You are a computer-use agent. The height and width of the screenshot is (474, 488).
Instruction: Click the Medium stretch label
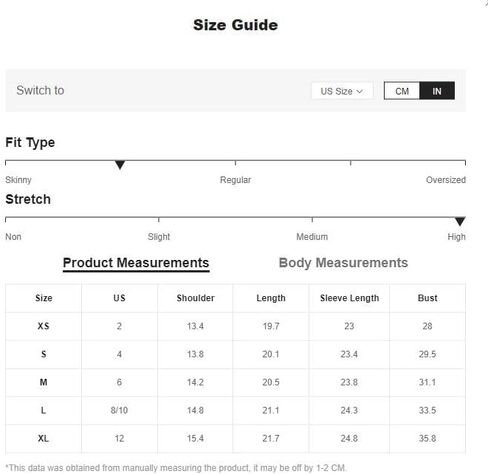pyautogui.click(x=312, y=237)
